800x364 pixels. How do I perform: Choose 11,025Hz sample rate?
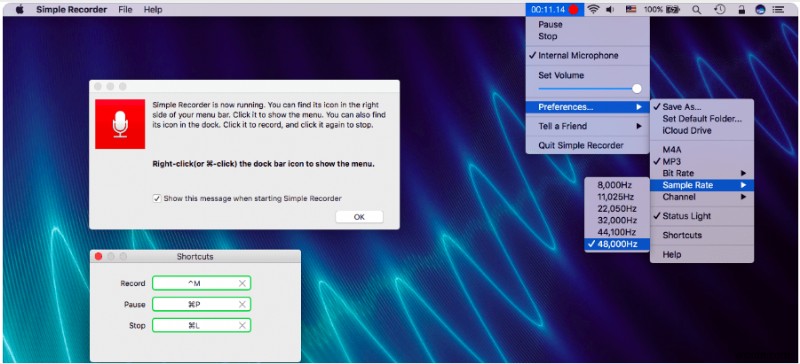617,197
